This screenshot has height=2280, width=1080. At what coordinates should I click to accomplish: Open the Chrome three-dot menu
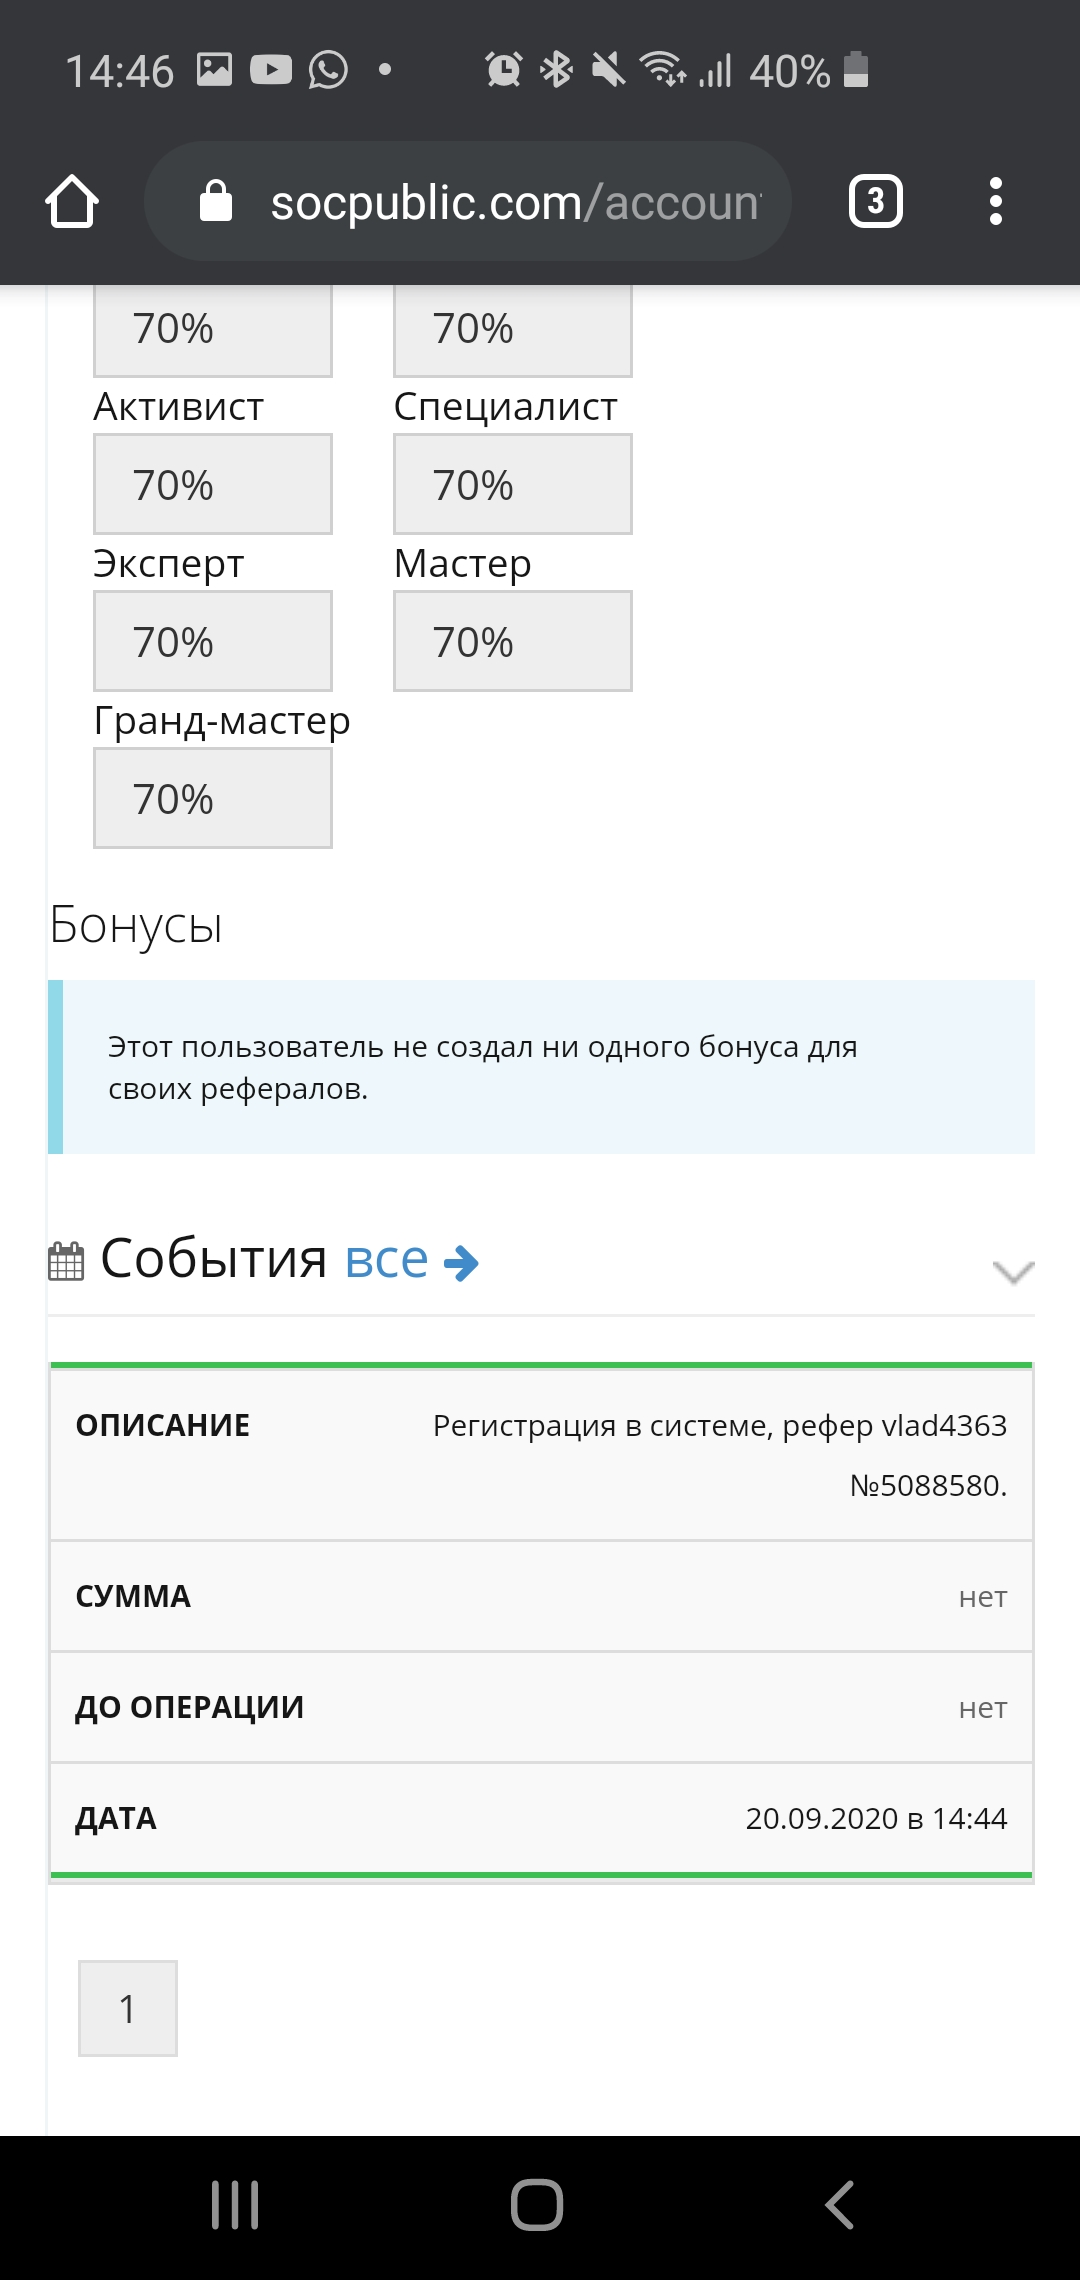(x=995, y=202)
